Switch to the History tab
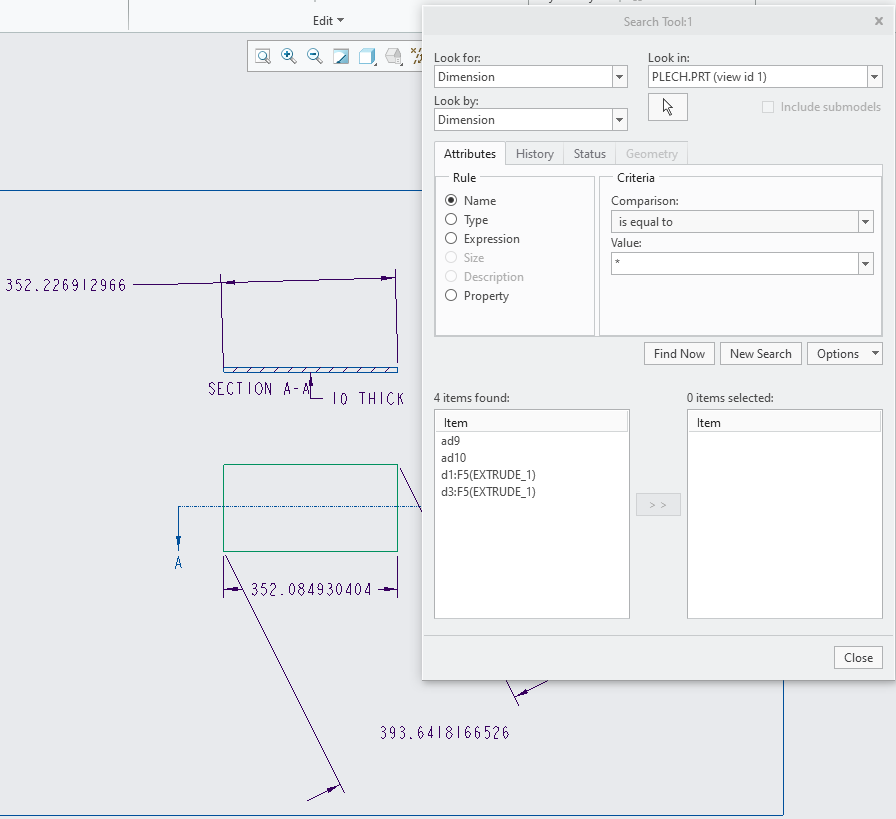The image size is (896, 819). tap(535, 154)
